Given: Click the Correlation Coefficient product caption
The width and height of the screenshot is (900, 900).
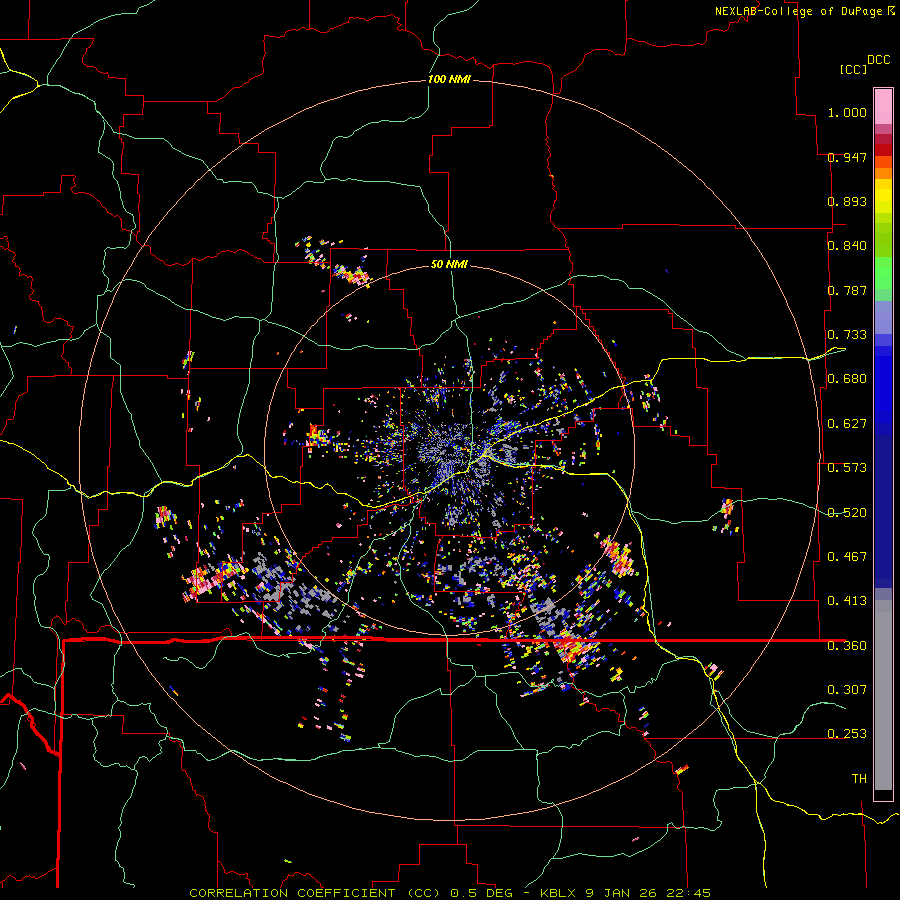Looking at the screenshot, I should (x=450, y=893).
